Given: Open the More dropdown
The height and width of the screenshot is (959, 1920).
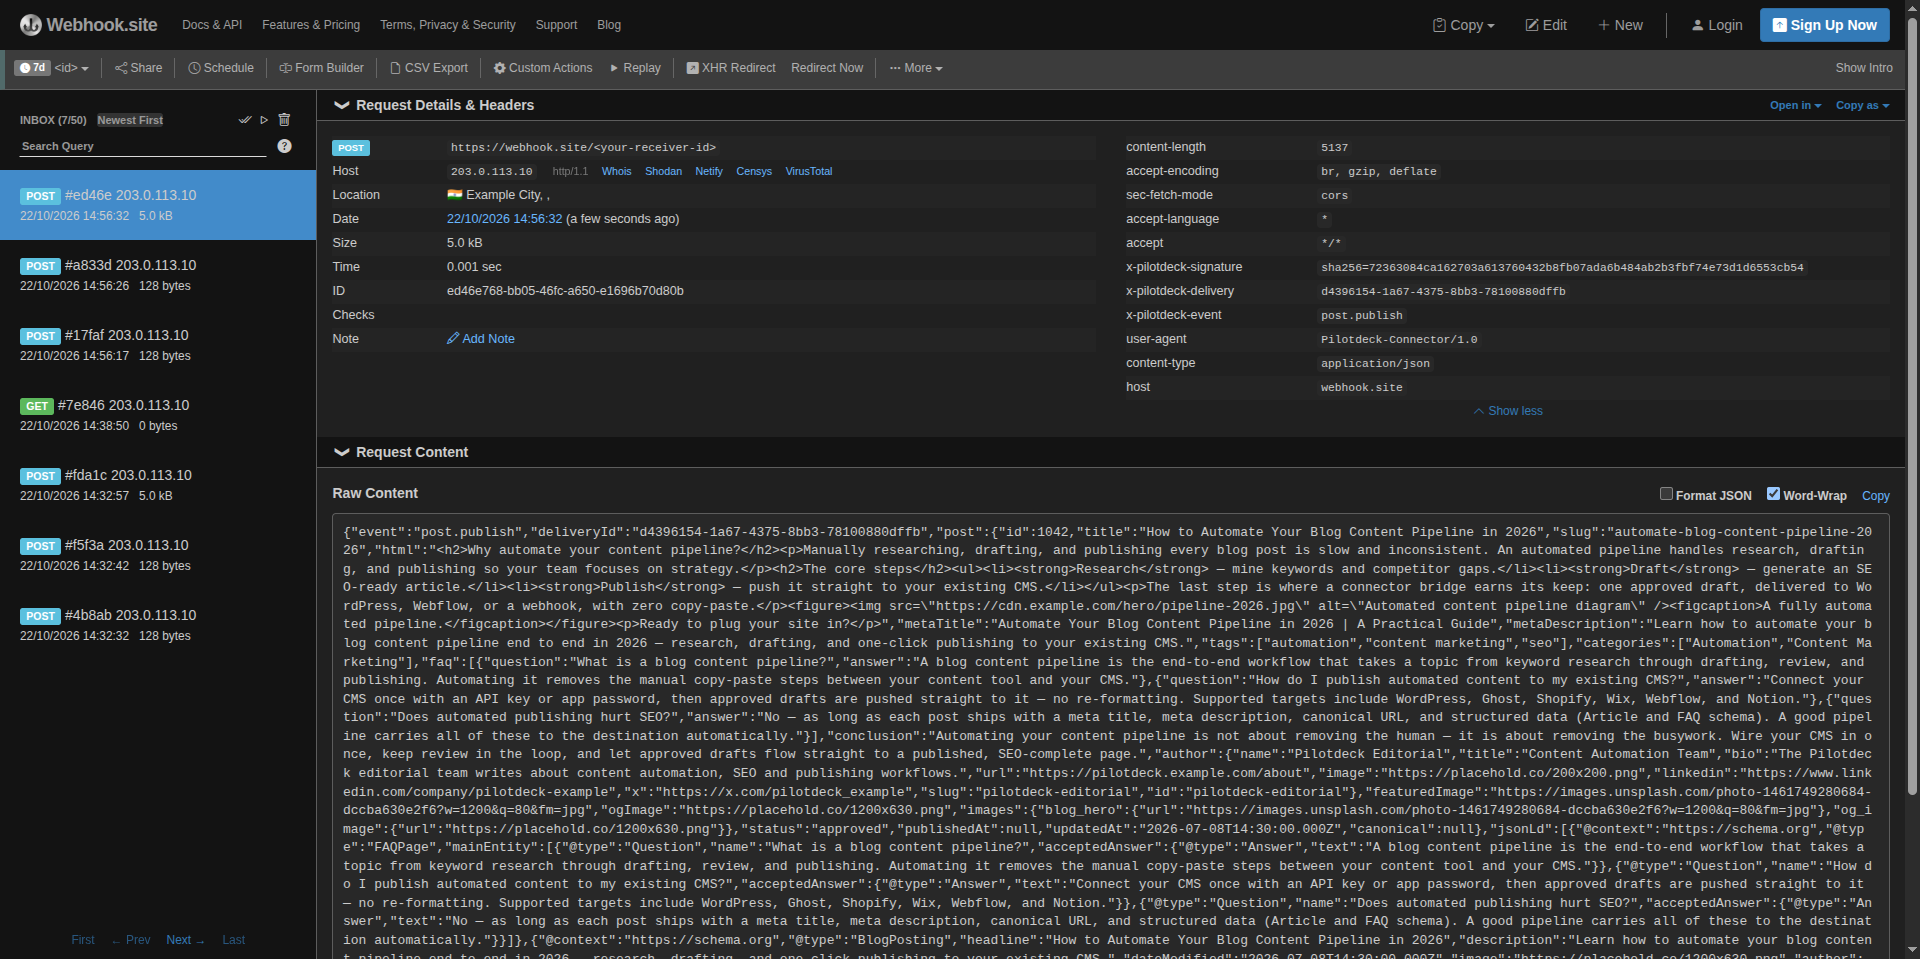Looking at the screenshot, I should [916, 68].
